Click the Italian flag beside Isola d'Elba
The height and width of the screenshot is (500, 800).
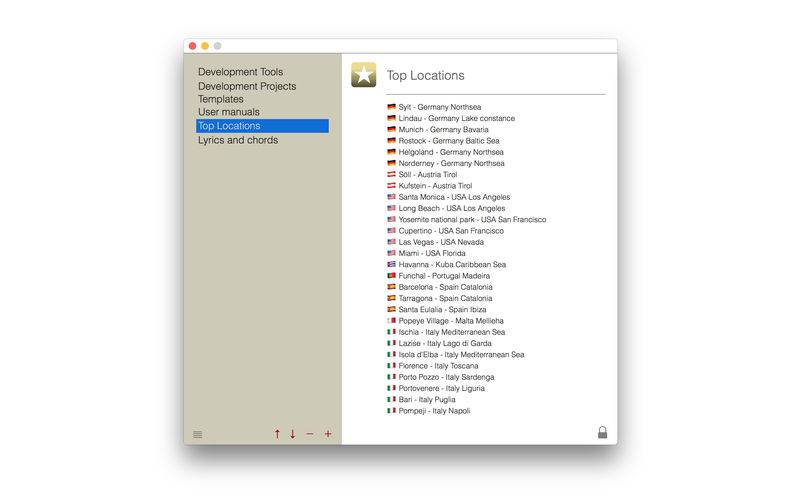pyautogui.click(x=391, y=354)
